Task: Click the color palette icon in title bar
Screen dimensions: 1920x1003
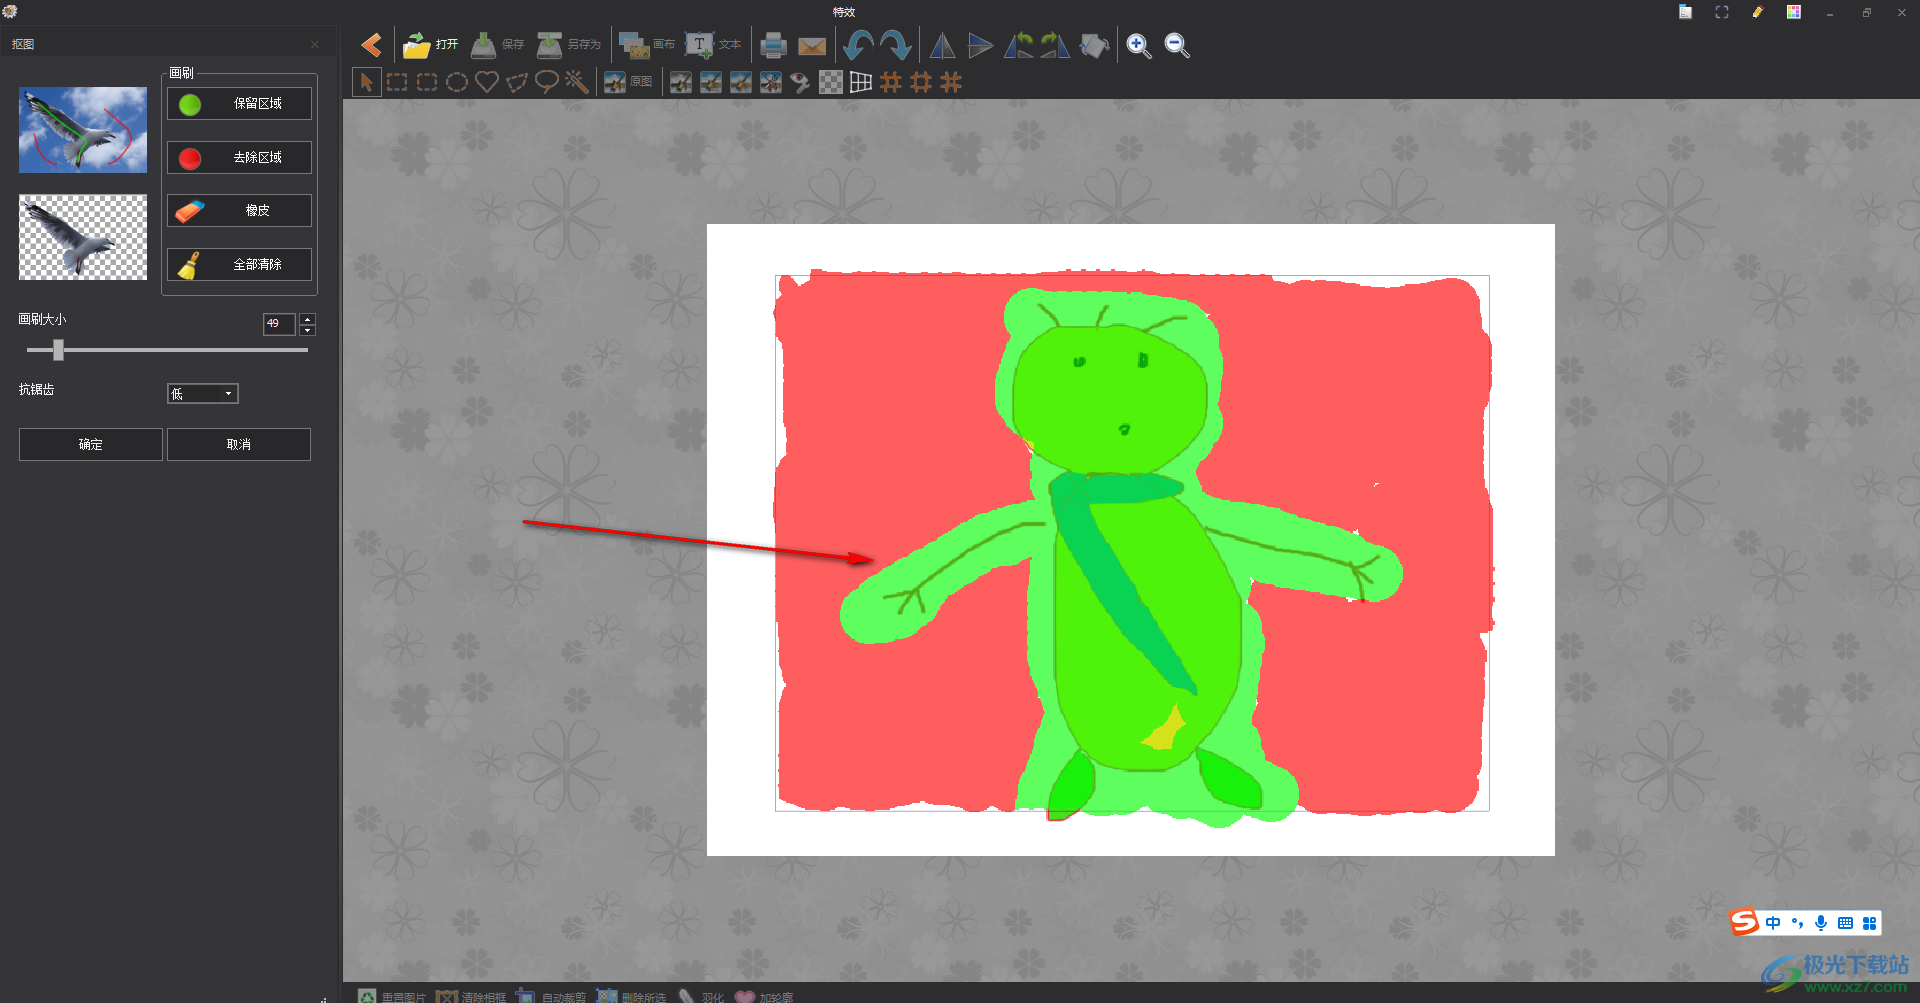Action: (x=1793, y=12)
